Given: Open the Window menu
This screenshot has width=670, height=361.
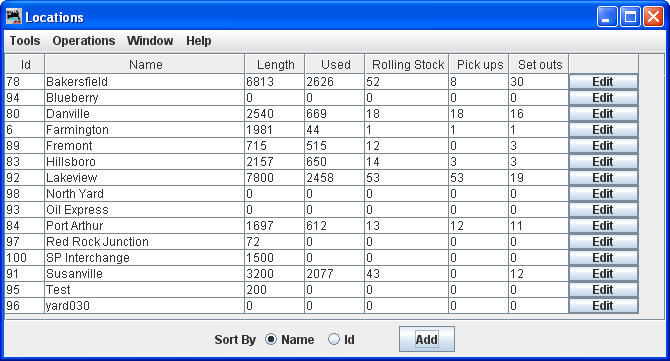Looking at the screenshot, I should 150,41.
